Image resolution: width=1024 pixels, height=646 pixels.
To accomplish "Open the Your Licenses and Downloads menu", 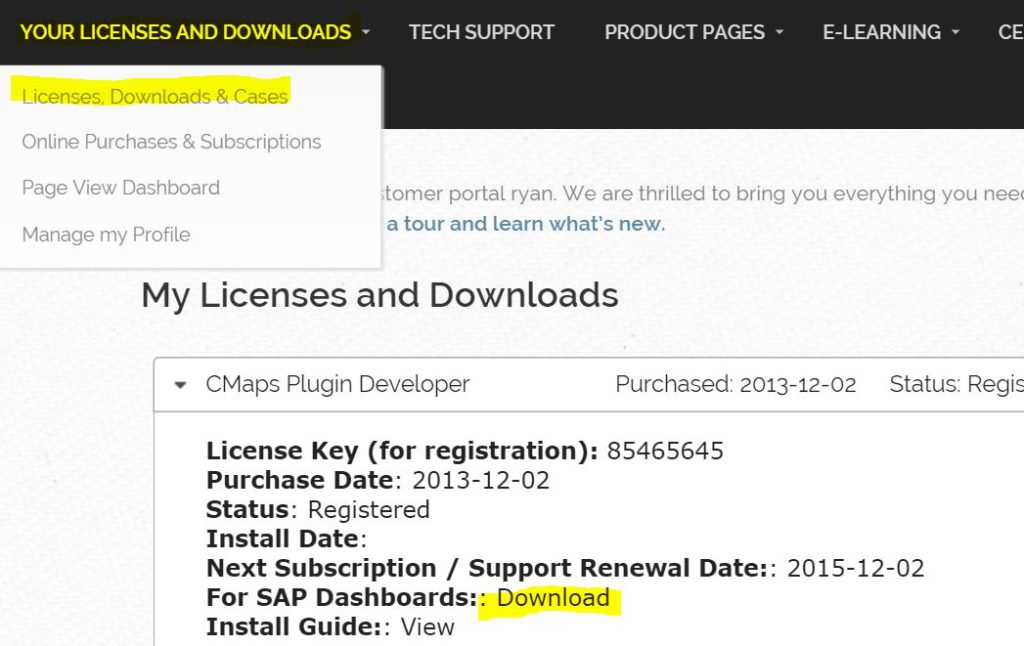I will click(x=185, y=32).
